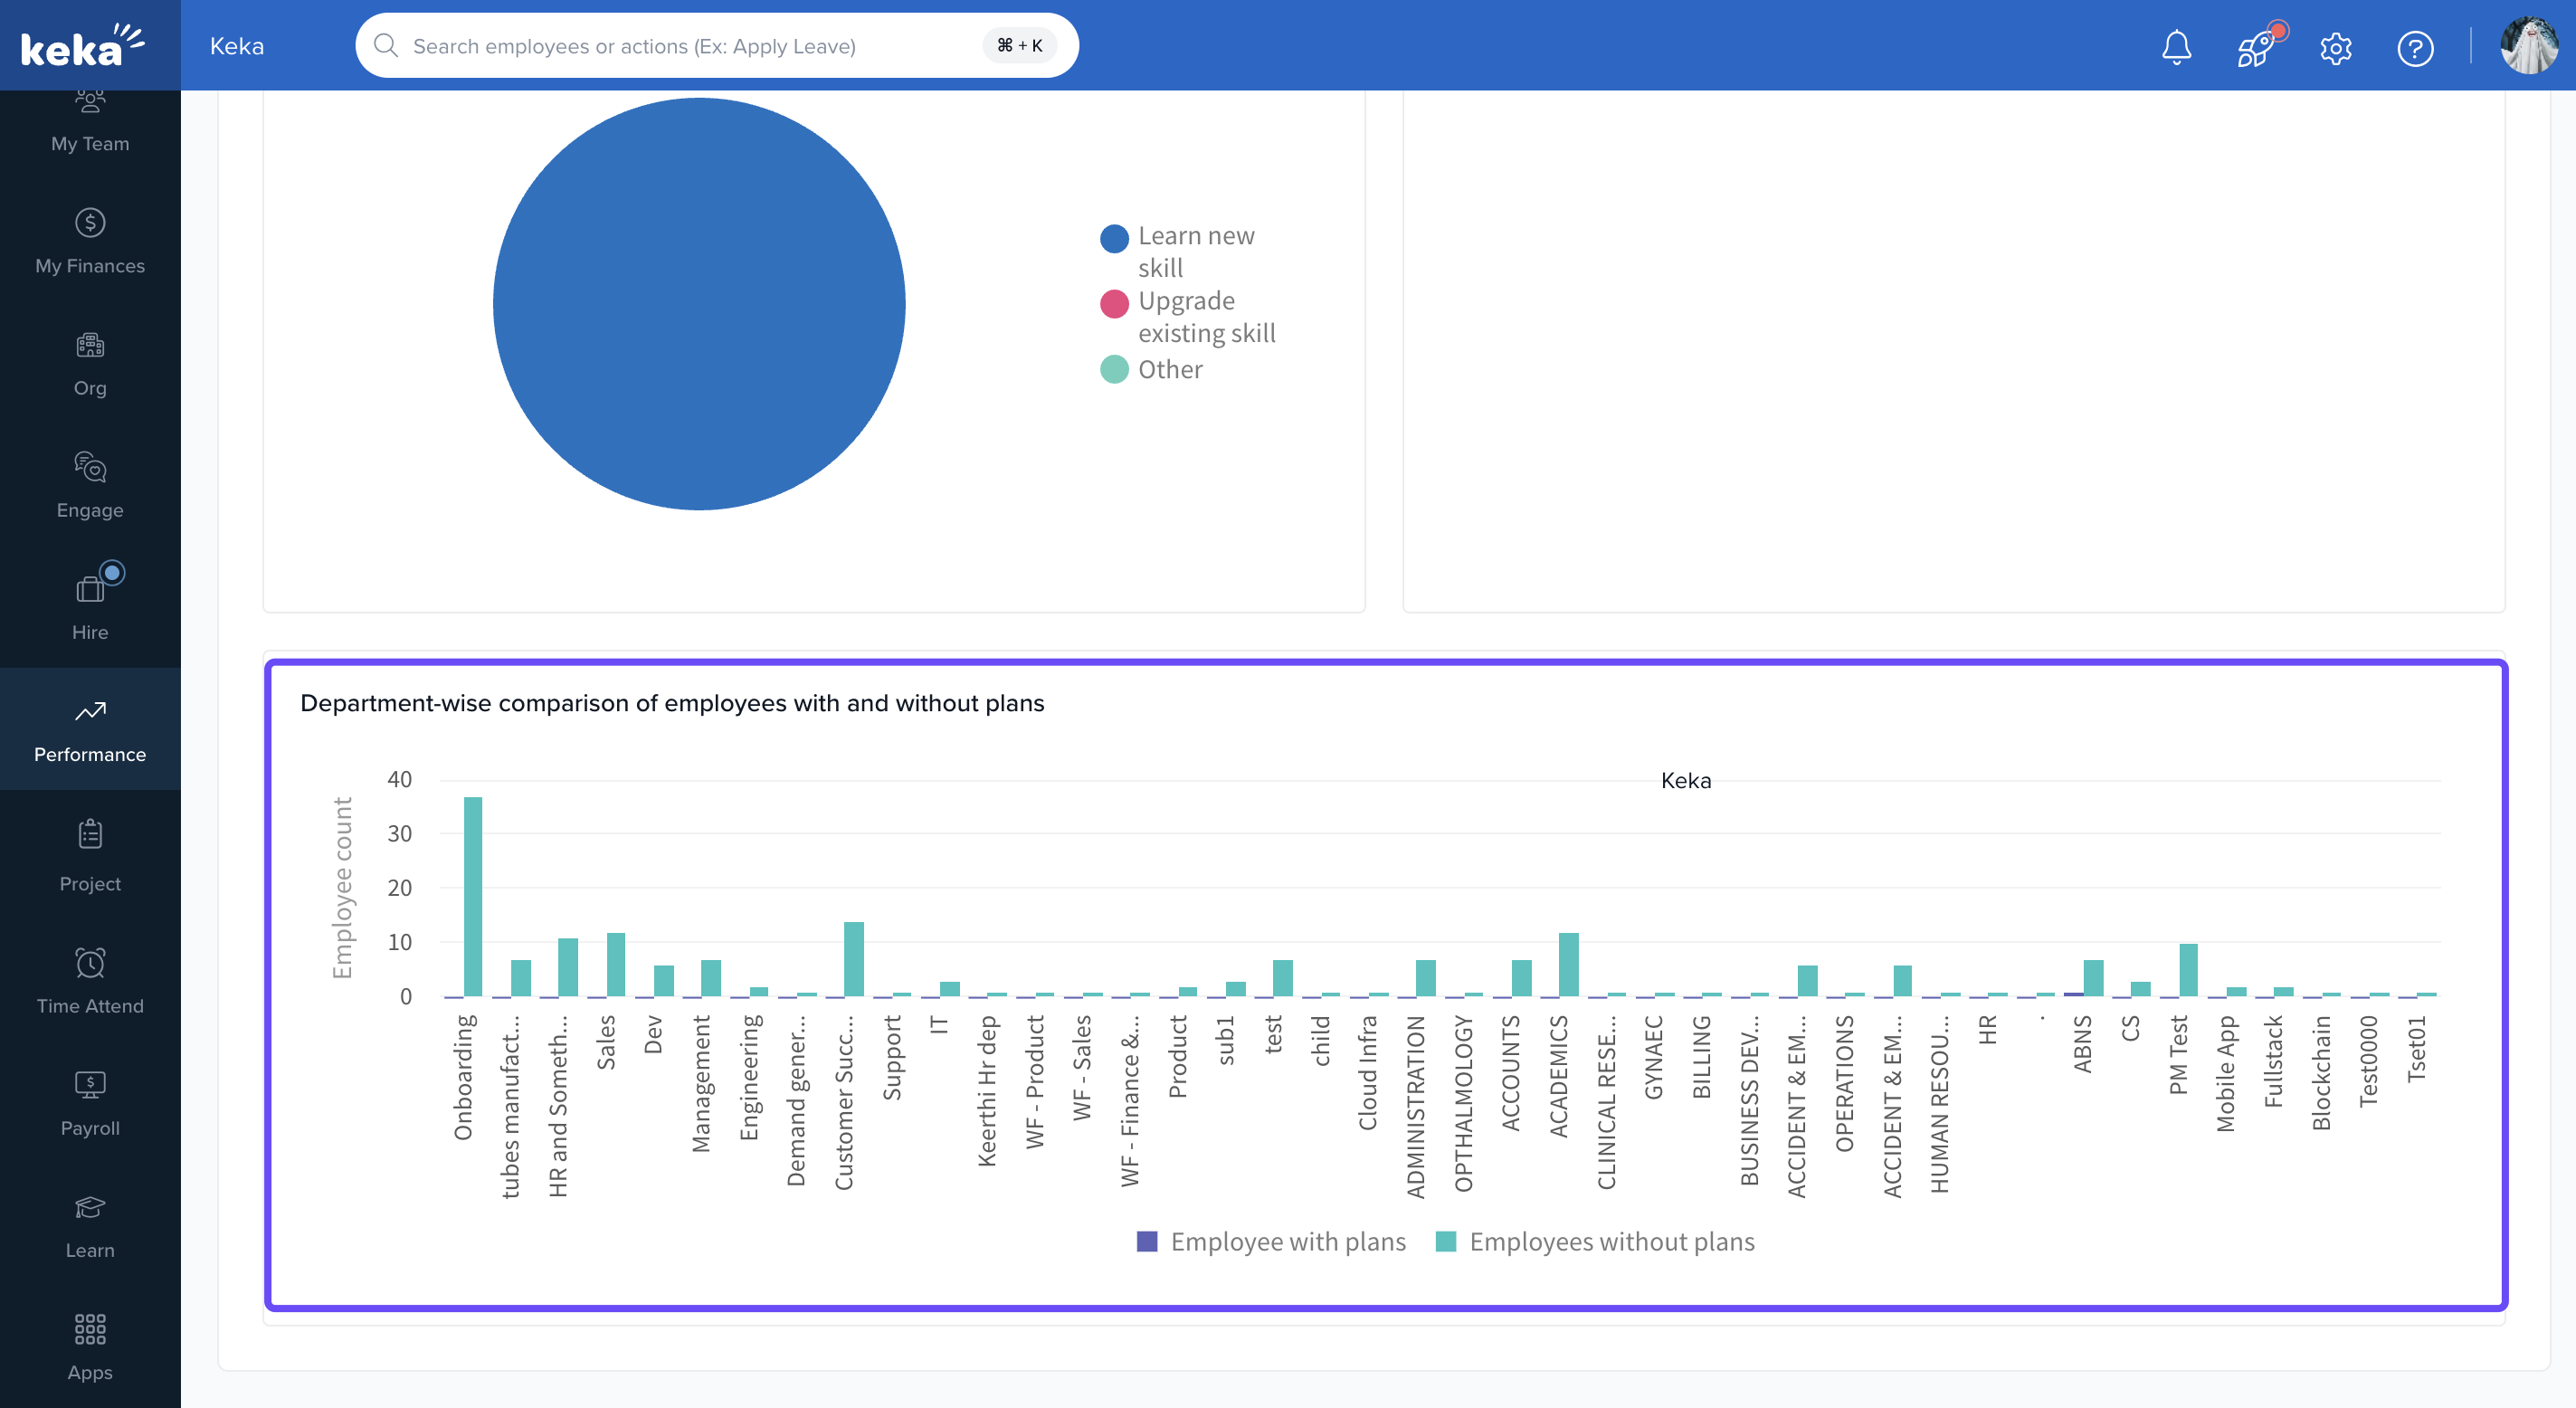Click the tall Onboarding department bar

(473, 895)
